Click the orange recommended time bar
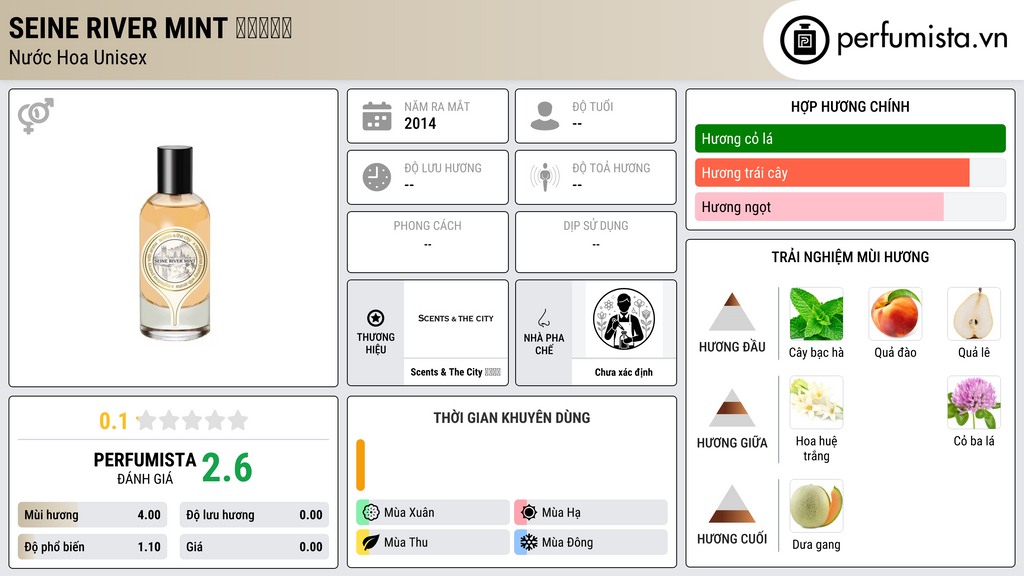Viewport: 1024px width, 576px height. (x=360, y=465)
